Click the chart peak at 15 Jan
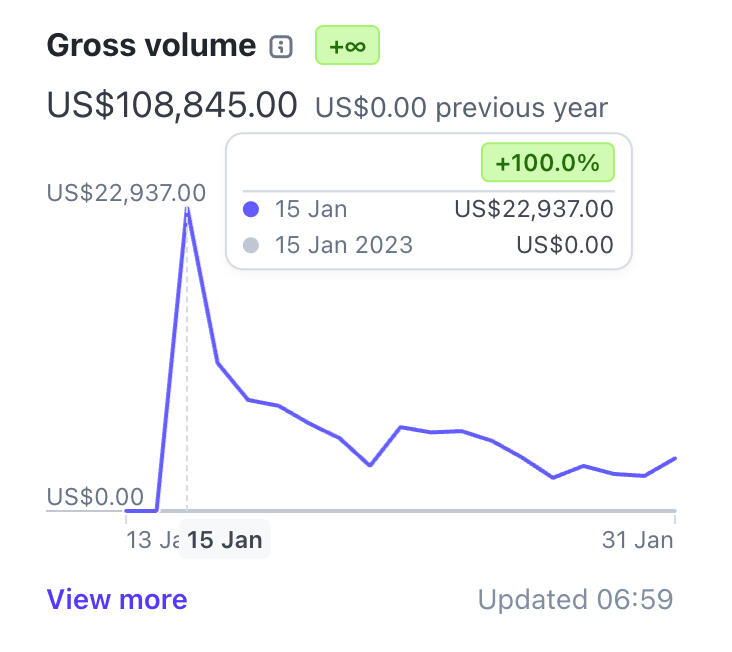This screenshot has width=732, height=652. point(187,208)
